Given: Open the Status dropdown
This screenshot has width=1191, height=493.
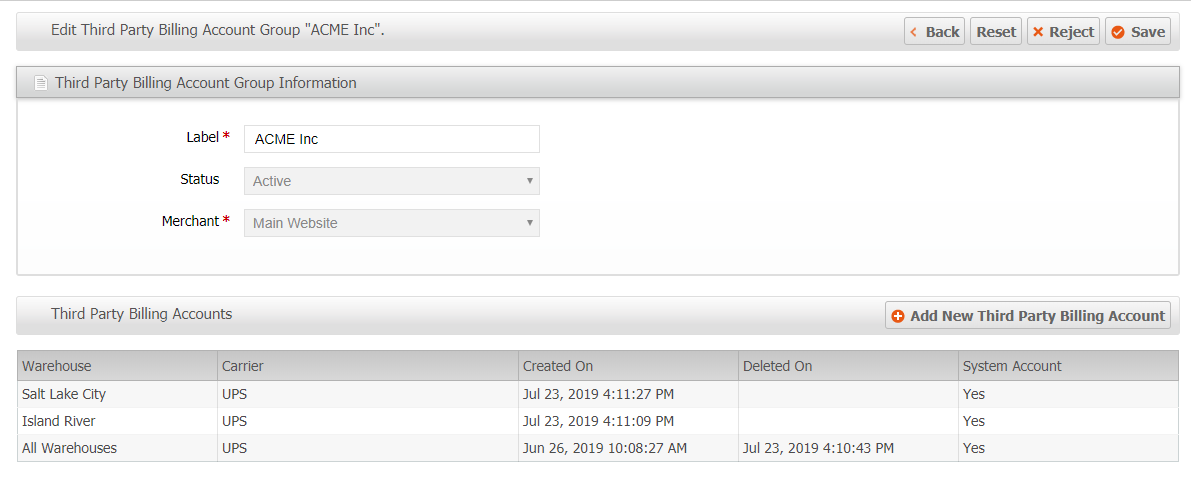Looking at the screenshot, I should tap(391, 181).
